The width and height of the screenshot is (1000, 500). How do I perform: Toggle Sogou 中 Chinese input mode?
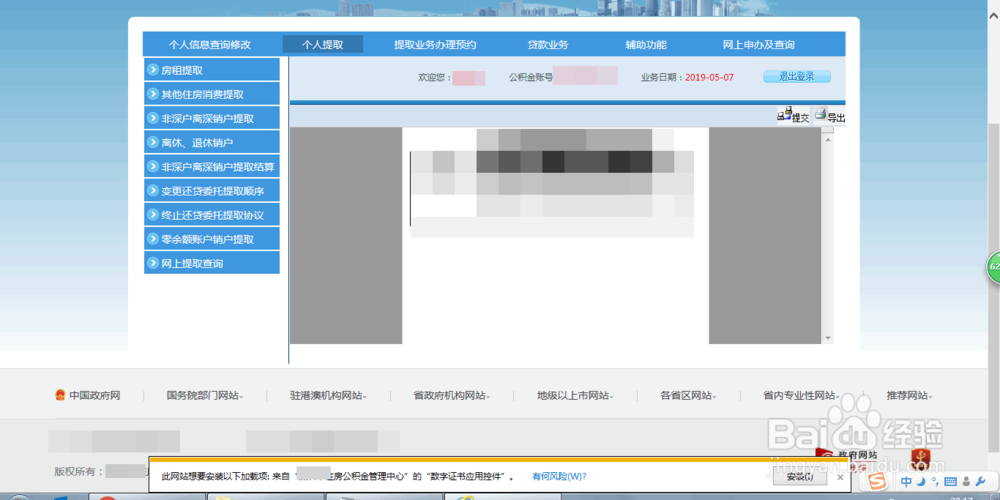[x=906, y=482]
